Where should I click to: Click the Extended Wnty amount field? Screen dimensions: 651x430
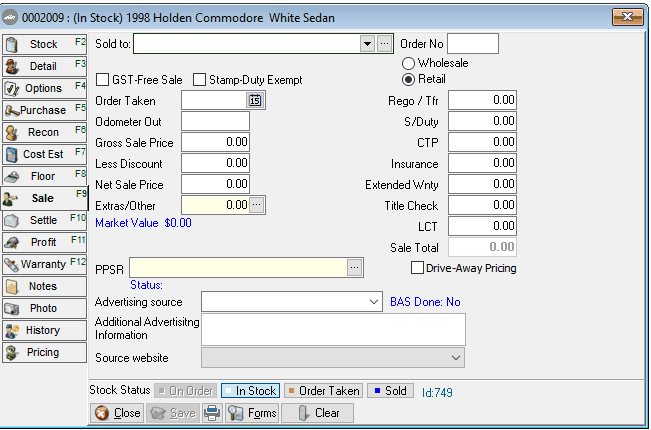482,184
